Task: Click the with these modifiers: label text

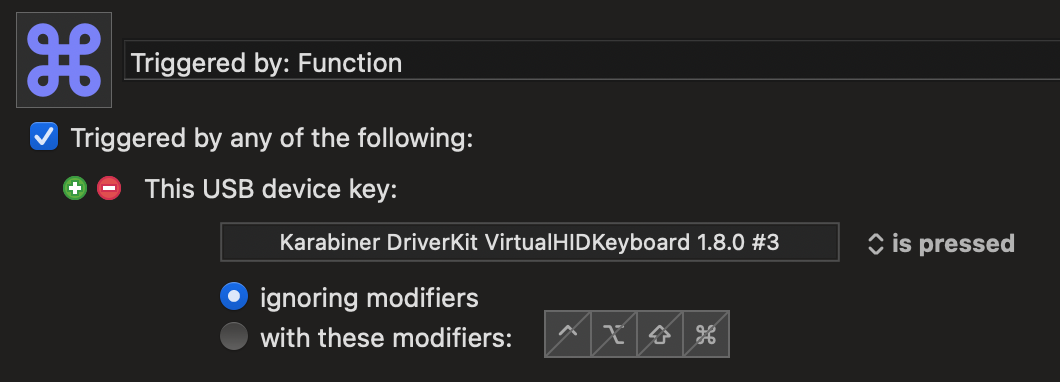Action: (386, 337)
